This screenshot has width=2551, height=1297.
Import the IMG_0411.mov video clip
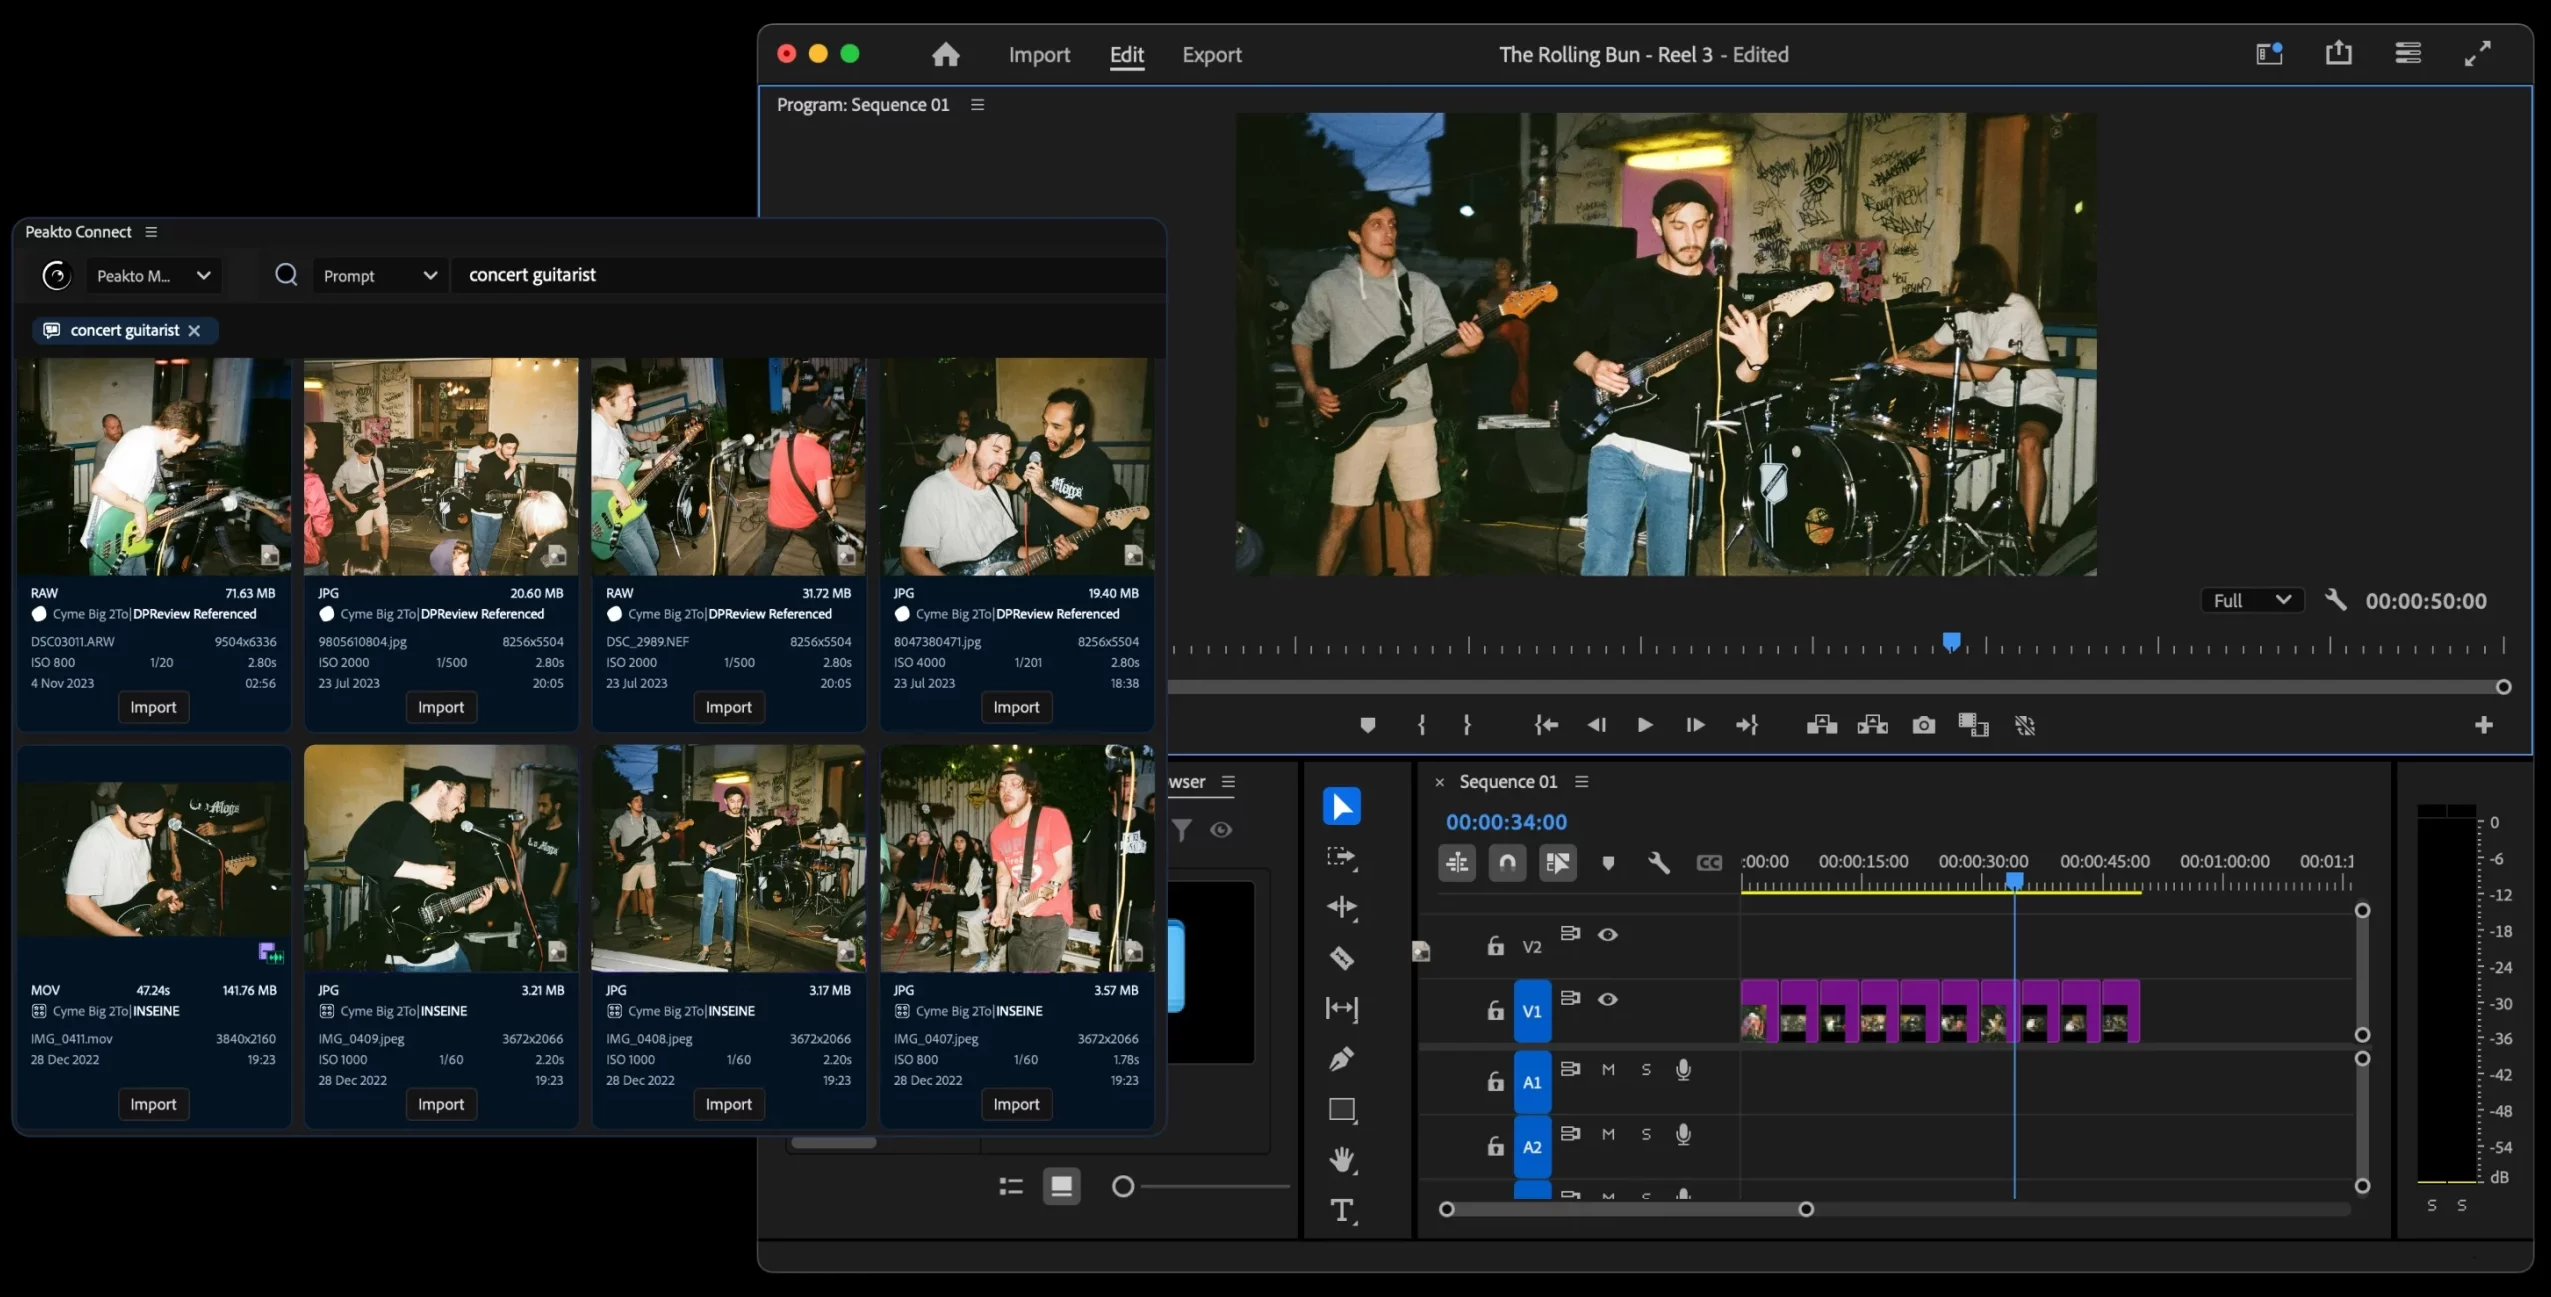[x=153, y=1104]
